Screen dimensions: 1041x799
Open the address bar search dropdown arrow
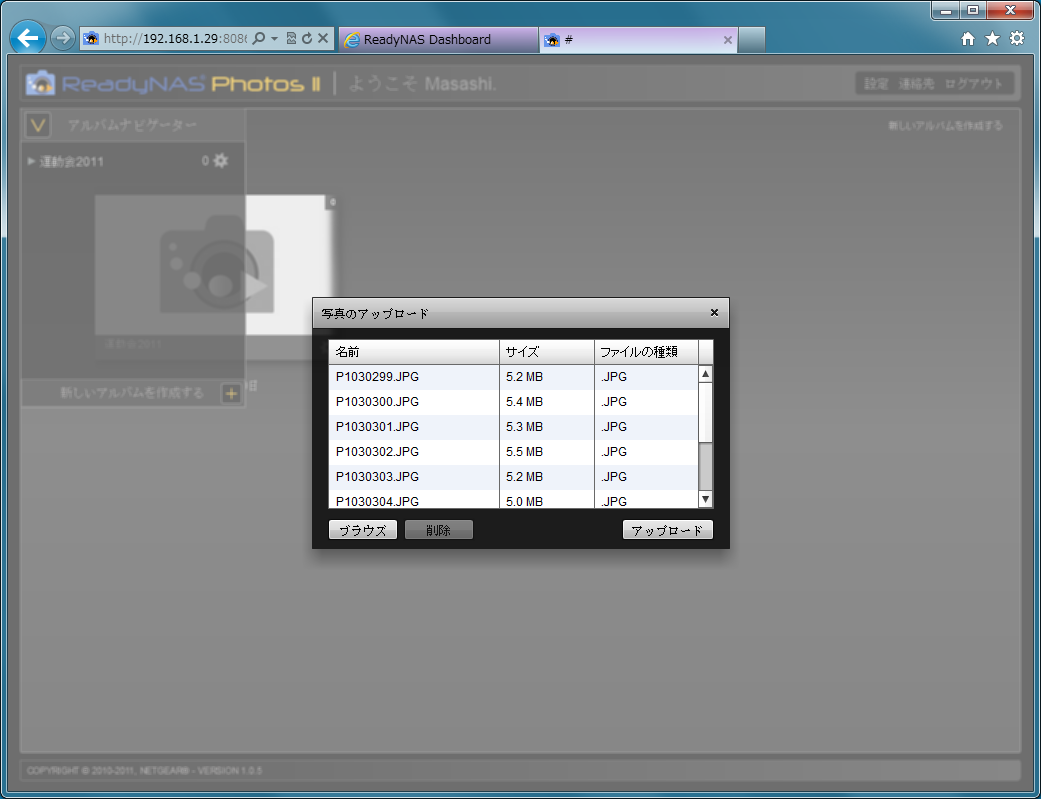click(274, 39)
